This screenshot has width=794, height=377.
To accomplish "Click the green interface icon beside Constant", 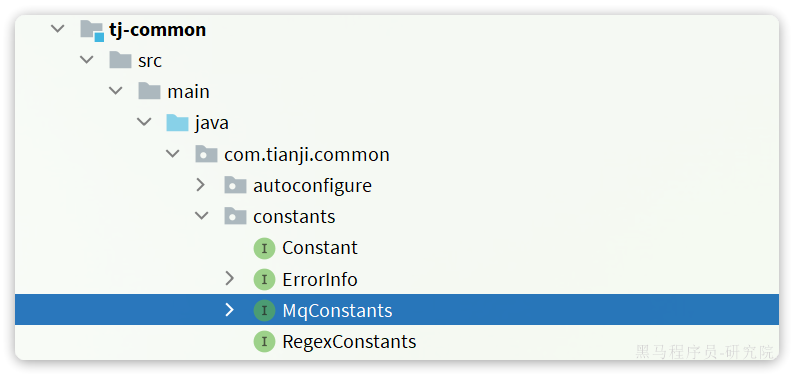I will pos(264,248).
